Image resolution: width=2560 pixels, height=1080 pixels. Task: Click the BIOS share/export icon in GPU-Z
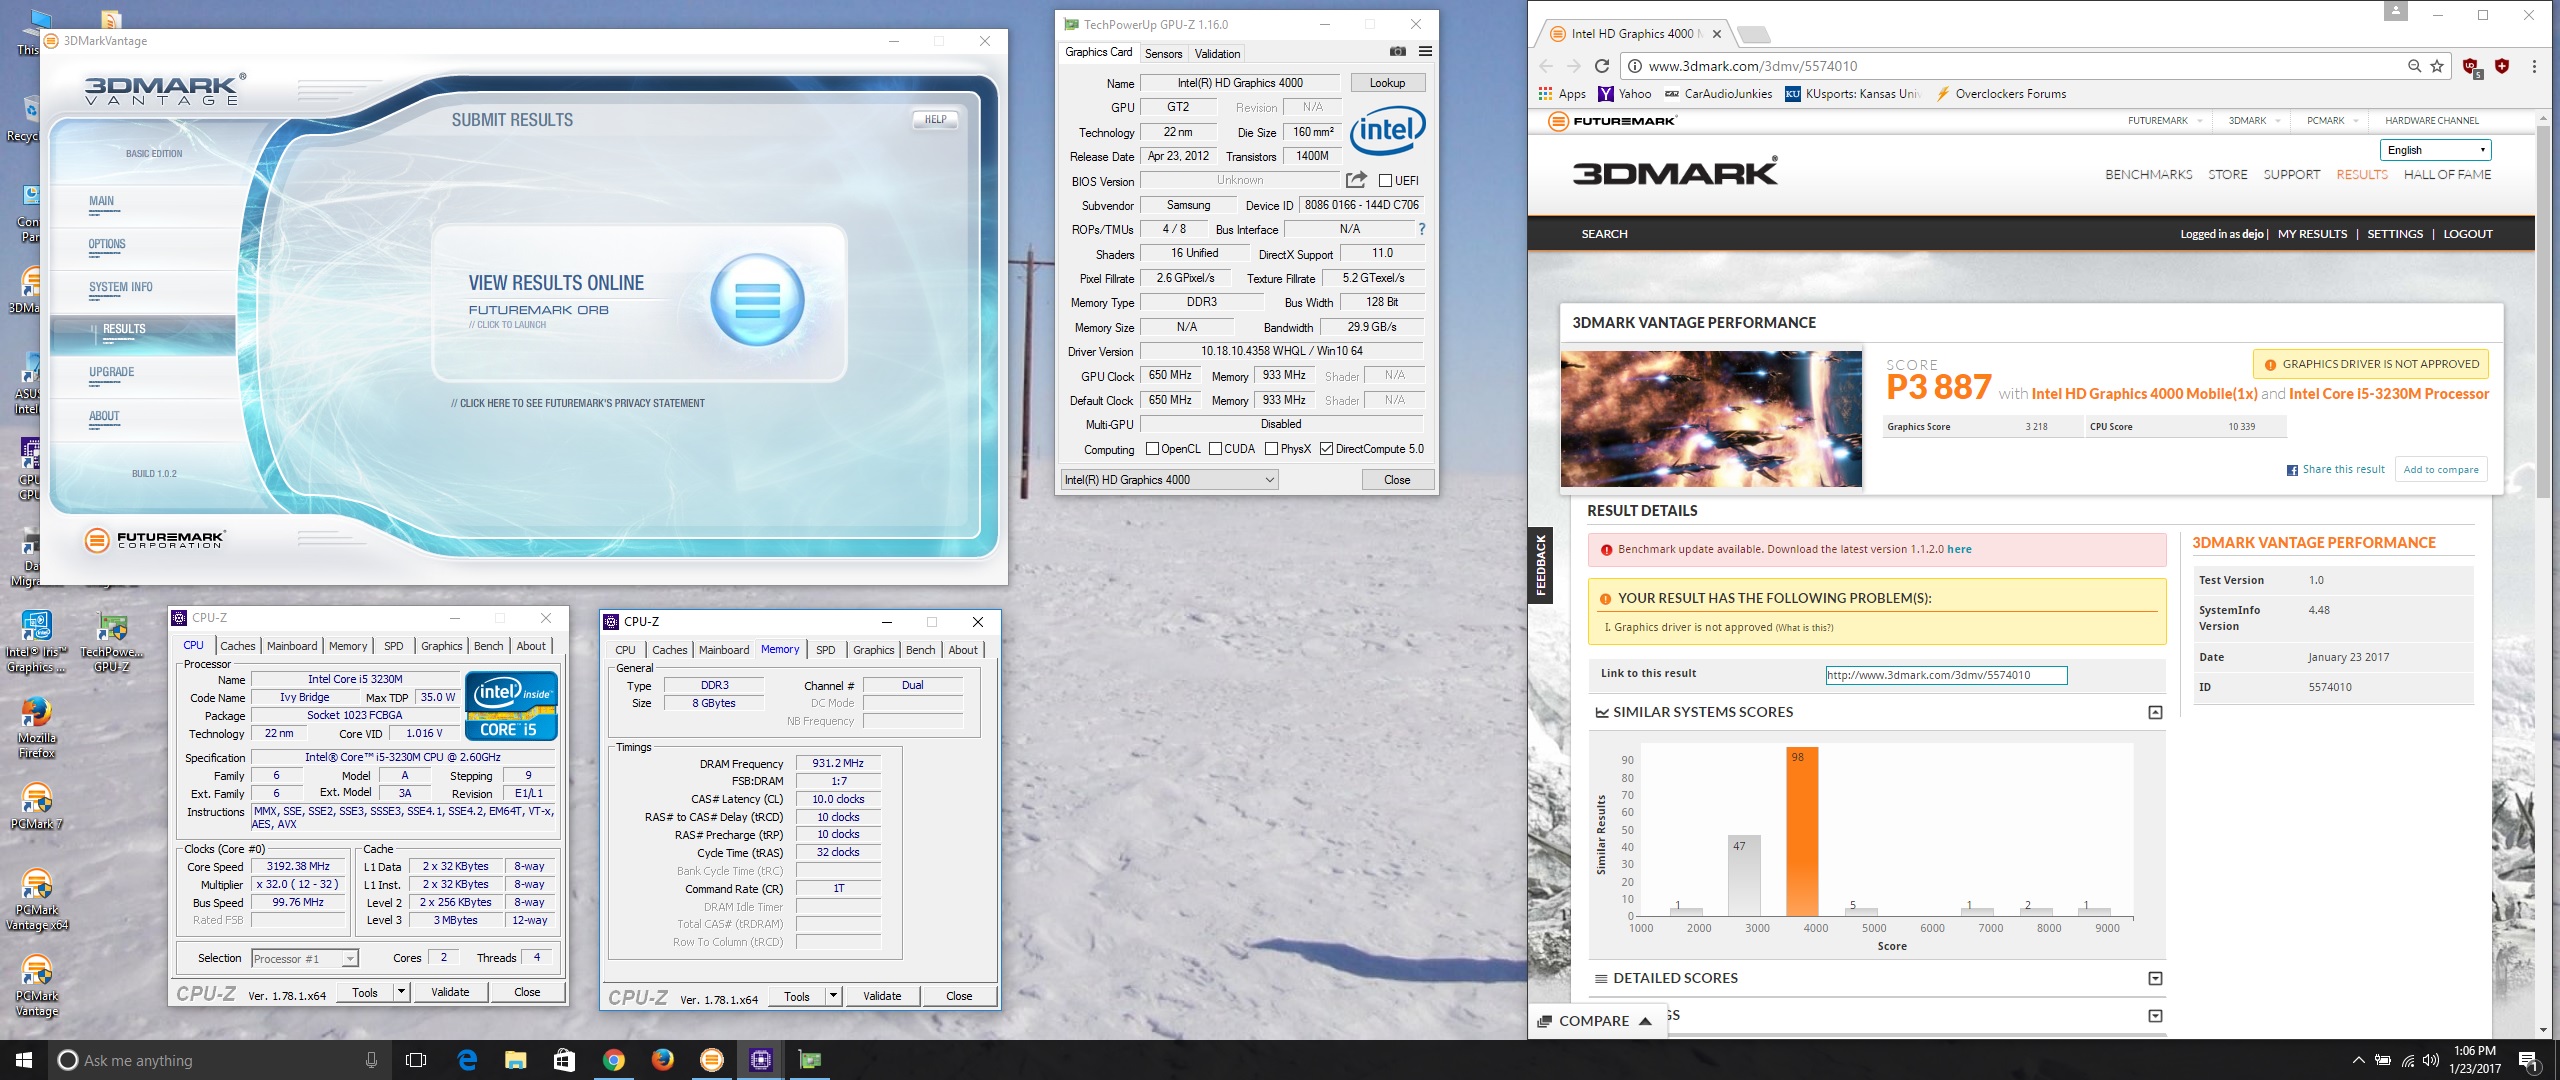click(x=1356, y=180)
